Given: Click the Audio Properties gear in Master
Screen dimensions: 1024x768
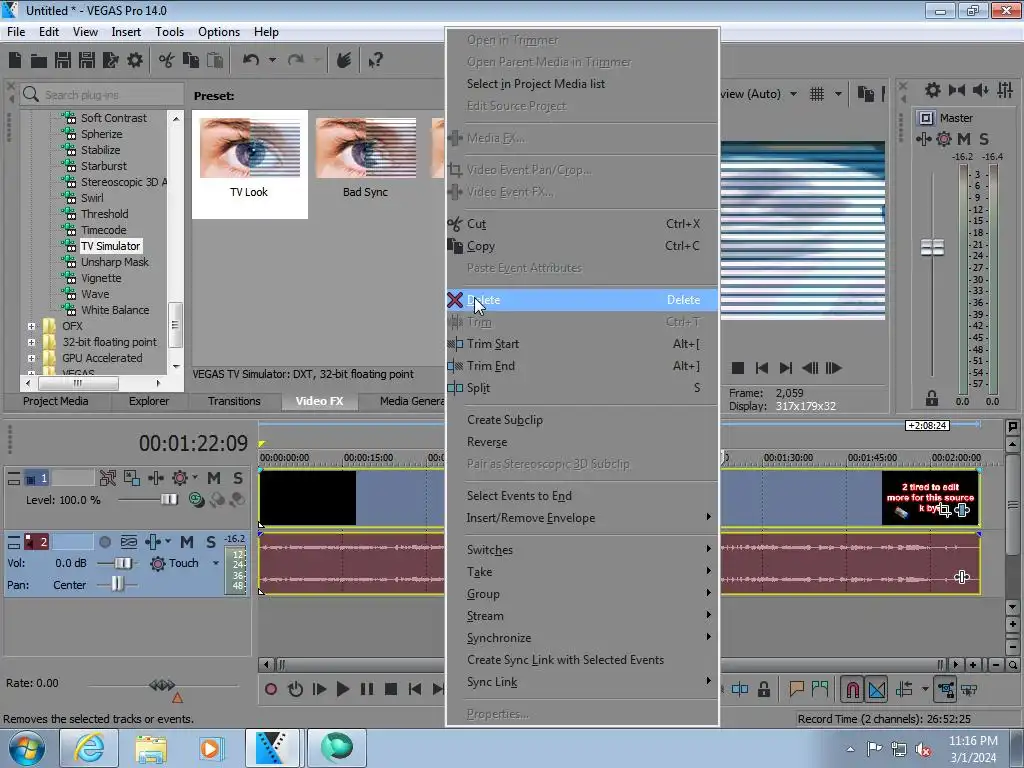Looking at the screenshot, I should [x=933, y=90].
